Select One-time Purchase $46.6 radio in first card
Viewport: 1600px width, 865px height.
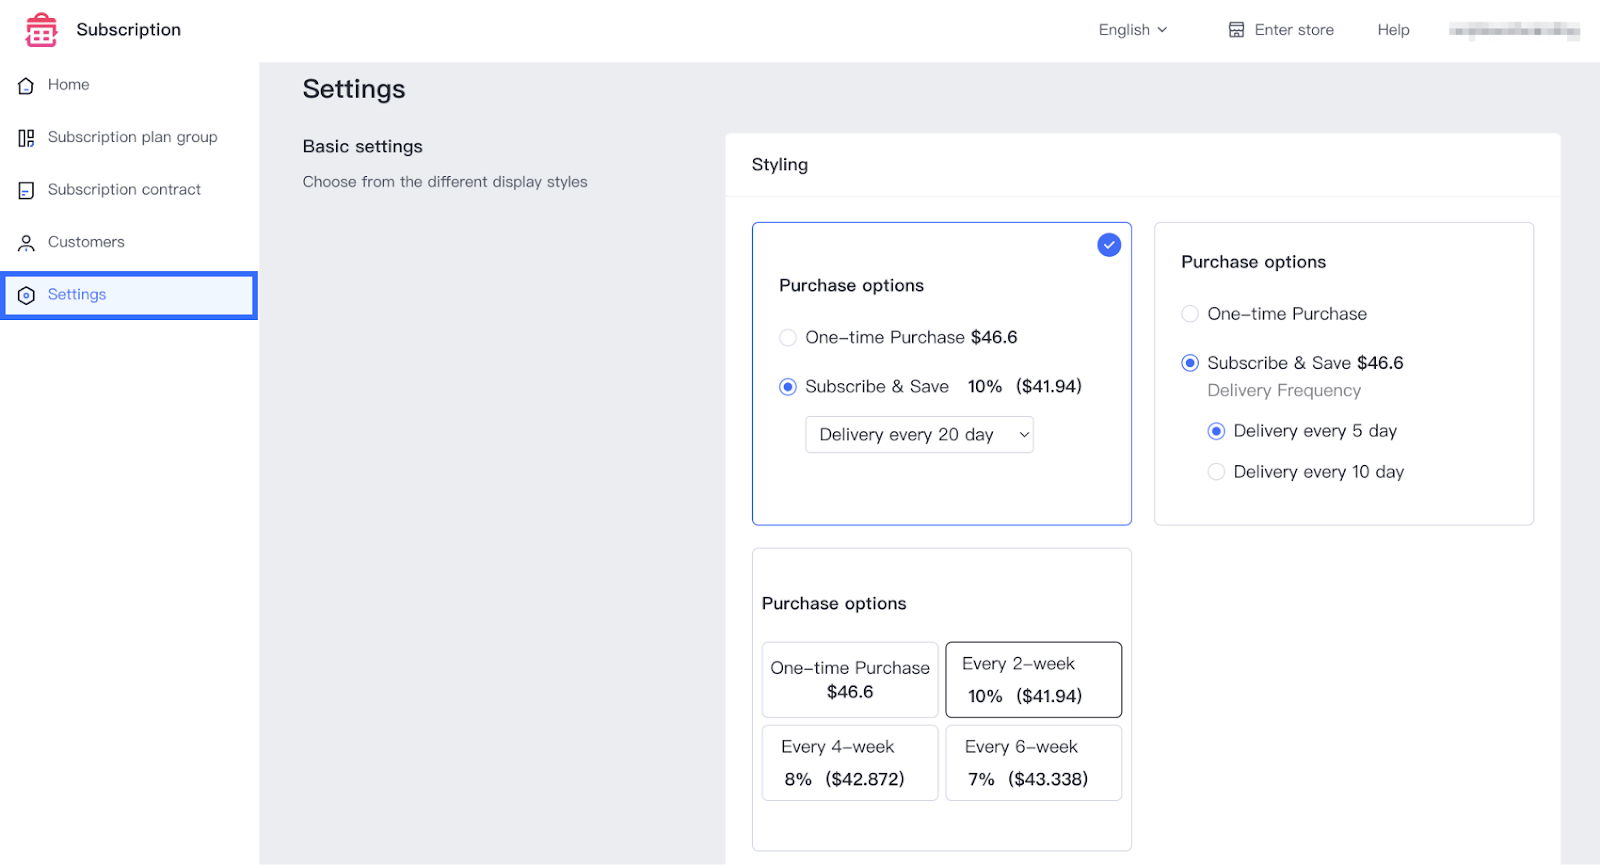click(x=788, y=338)
